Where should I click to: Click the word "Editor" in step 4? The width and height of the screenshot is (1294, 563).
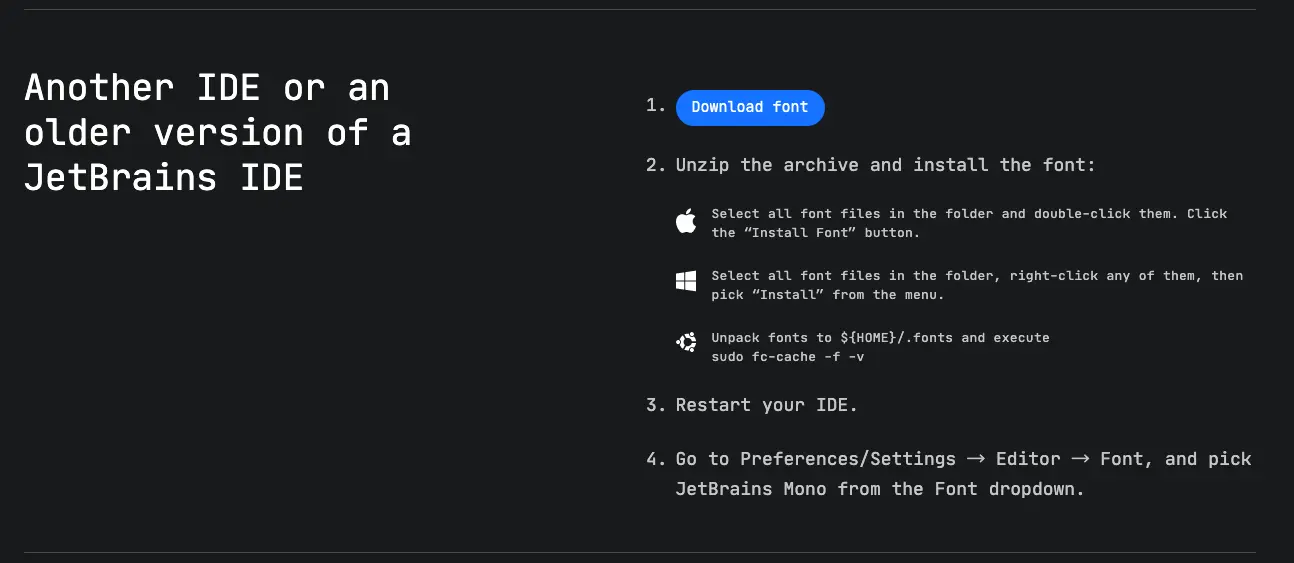[1028, 459]
